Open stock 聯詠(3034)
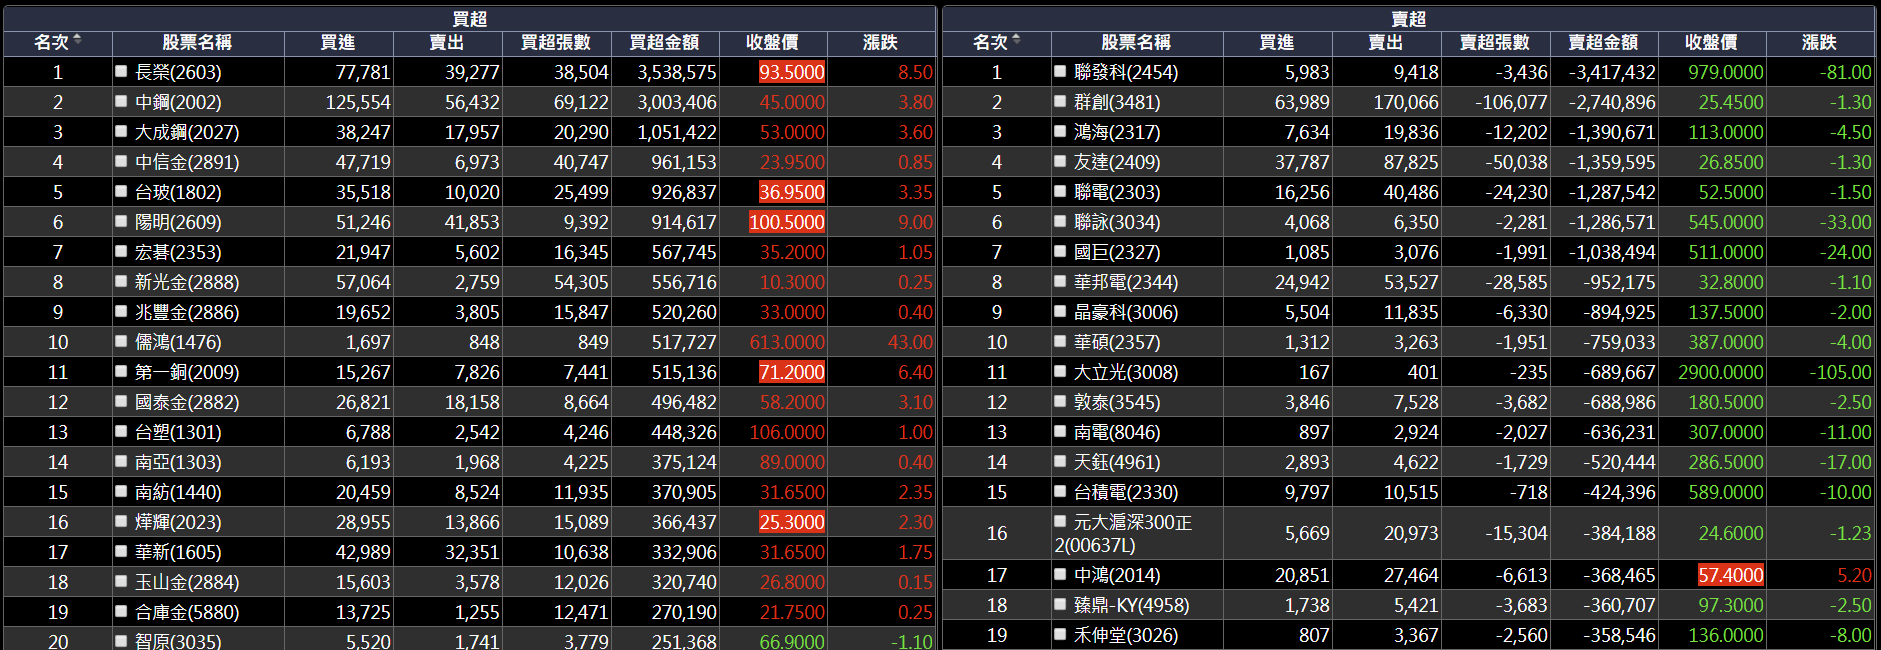Screen dimensions: 1881x650 [1117, 222]
